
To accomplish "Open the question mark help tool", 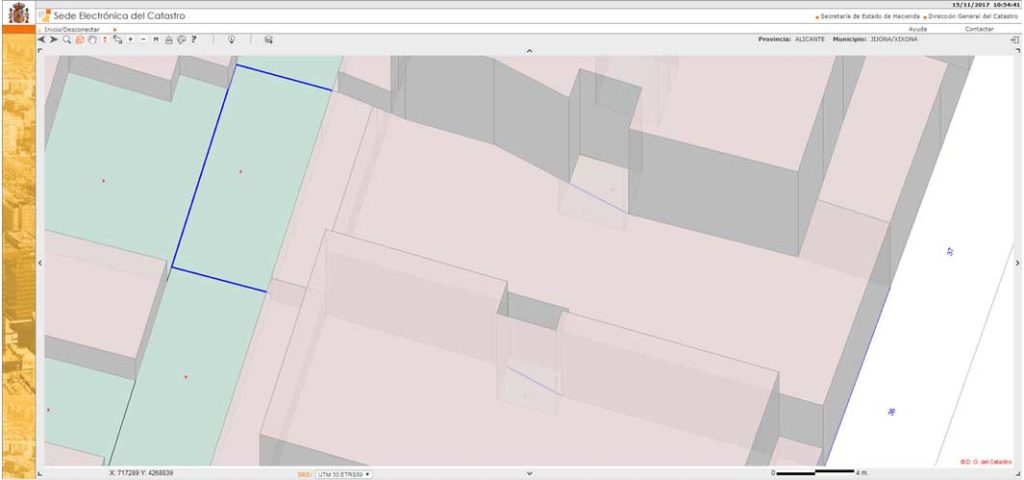I will 193,39.
